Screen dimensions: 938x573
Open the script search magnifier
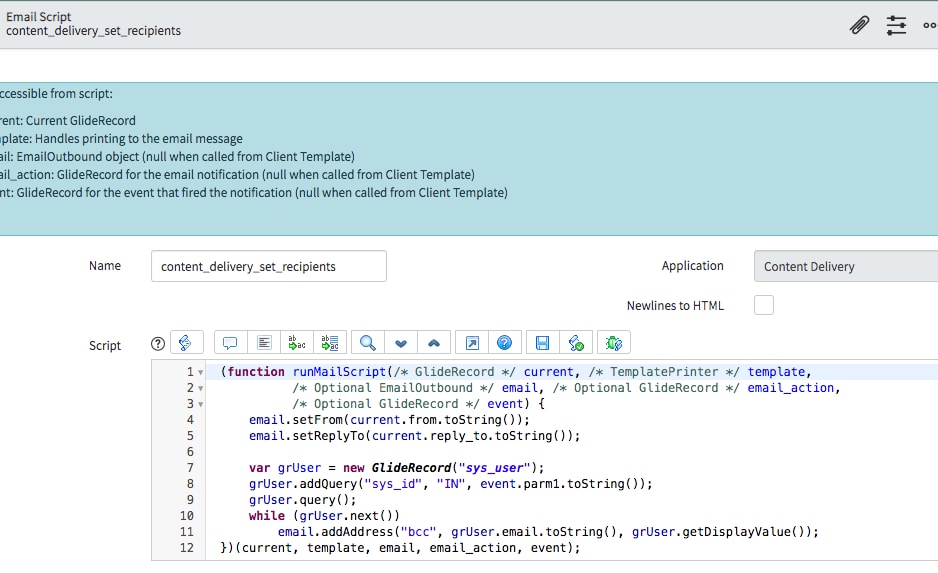(368, 343)
